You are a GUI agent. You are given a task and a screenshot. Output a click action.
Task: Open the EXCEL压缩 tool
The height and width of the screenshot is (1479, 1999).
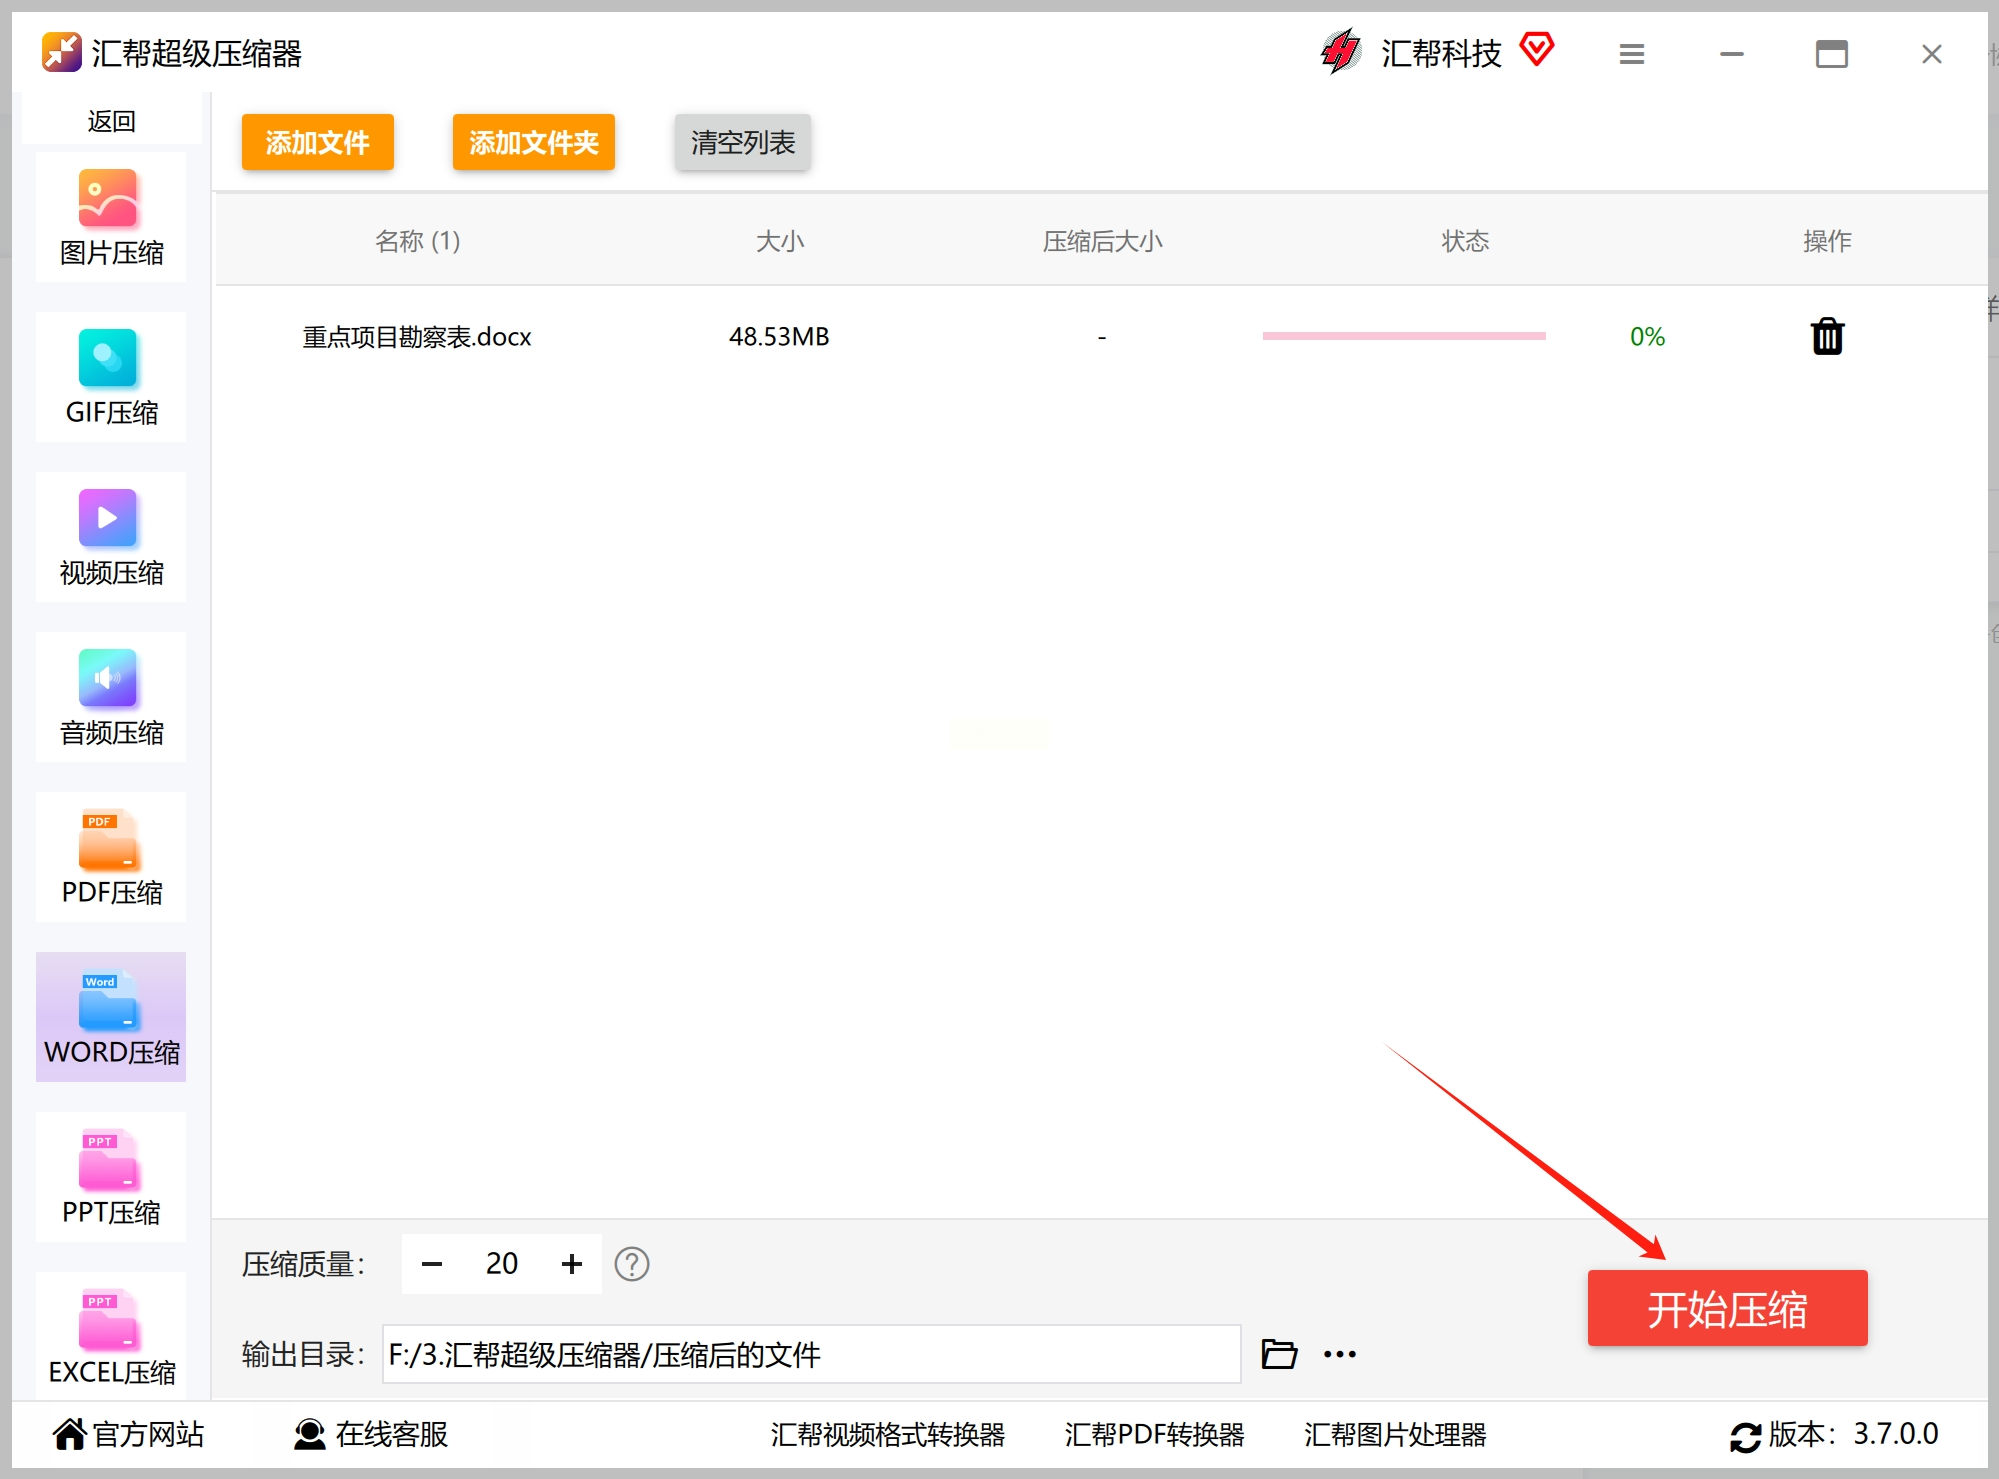coord(110,1337)
